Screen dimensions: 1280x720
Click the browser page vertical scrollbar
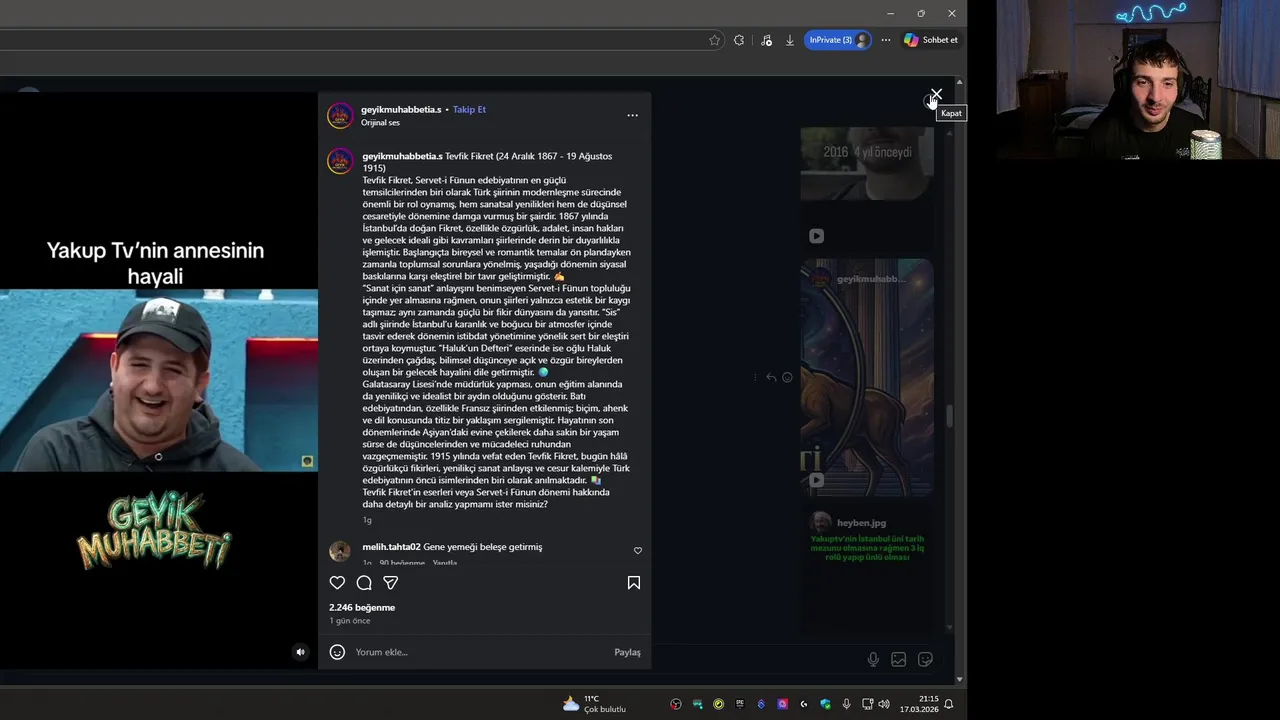tap(960, 380)
